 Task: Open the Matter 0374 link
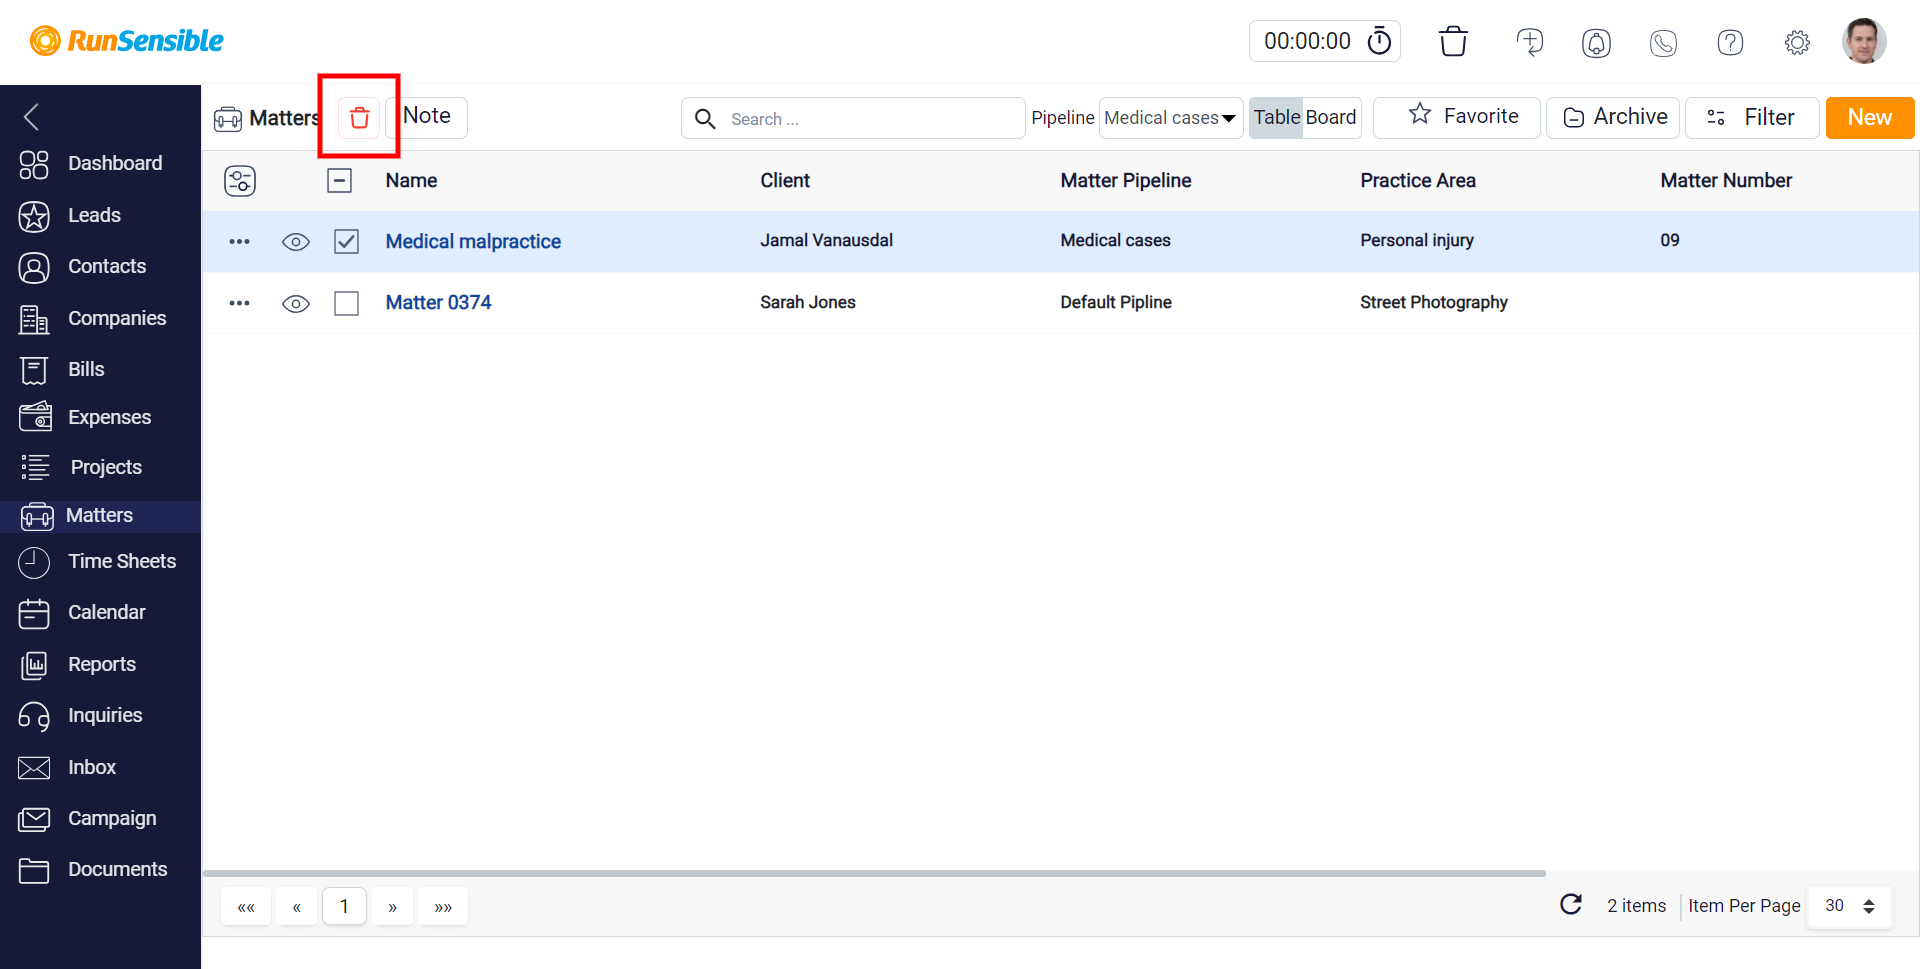[x=438, y=302]
